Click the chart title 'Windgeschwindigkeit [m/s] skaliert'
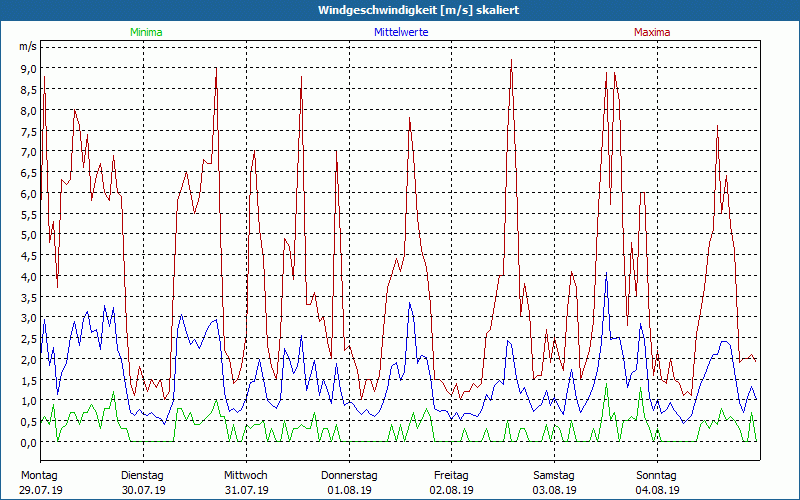This screenshot has height=500, width=800. pyautogui.click(x=418, y=10)
